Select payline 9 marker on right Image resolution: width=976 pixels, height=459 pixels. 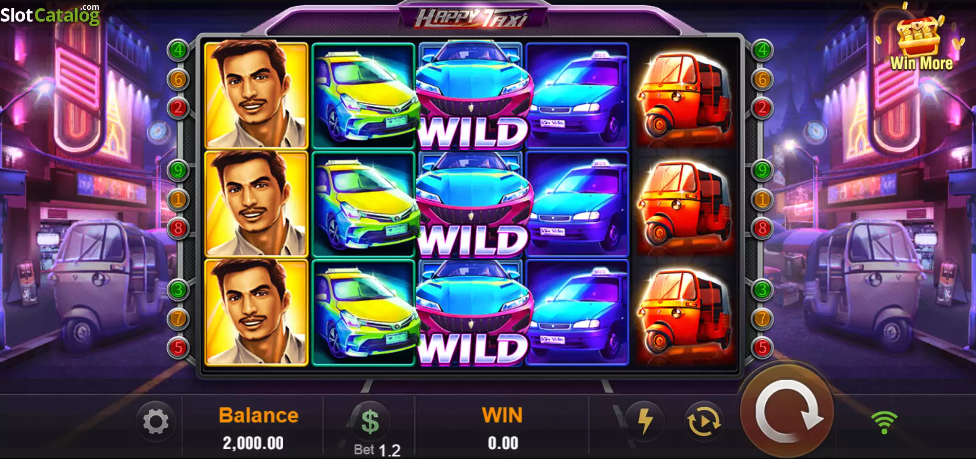coord(762,169)
